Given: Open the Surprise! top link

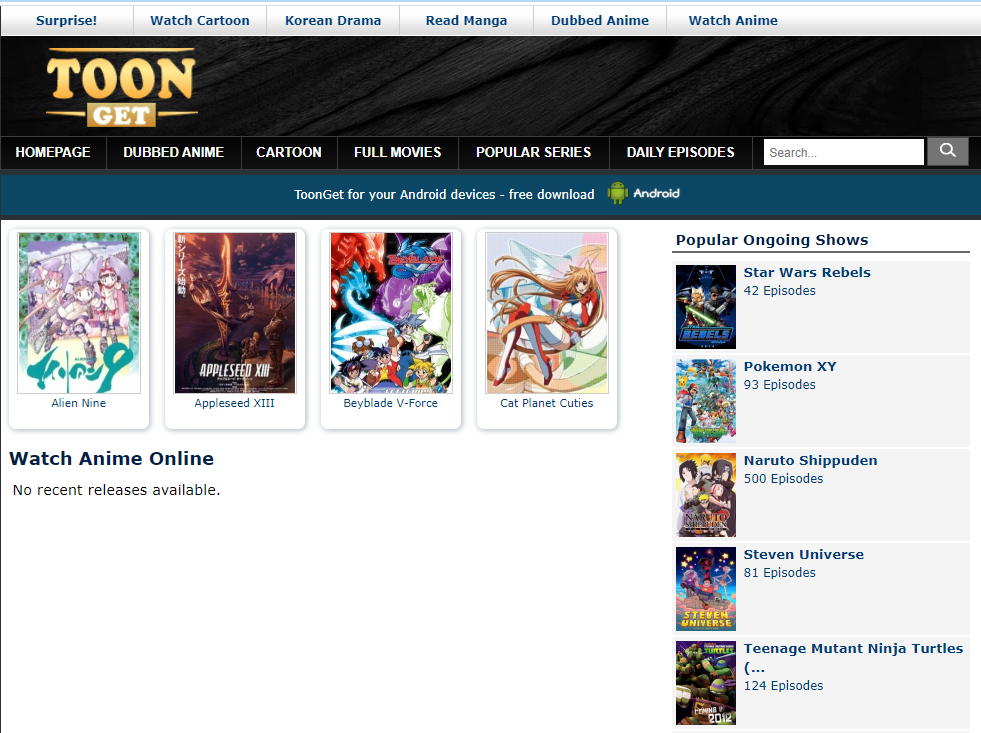Looking at the screenshot, I should tap(66, 21).
